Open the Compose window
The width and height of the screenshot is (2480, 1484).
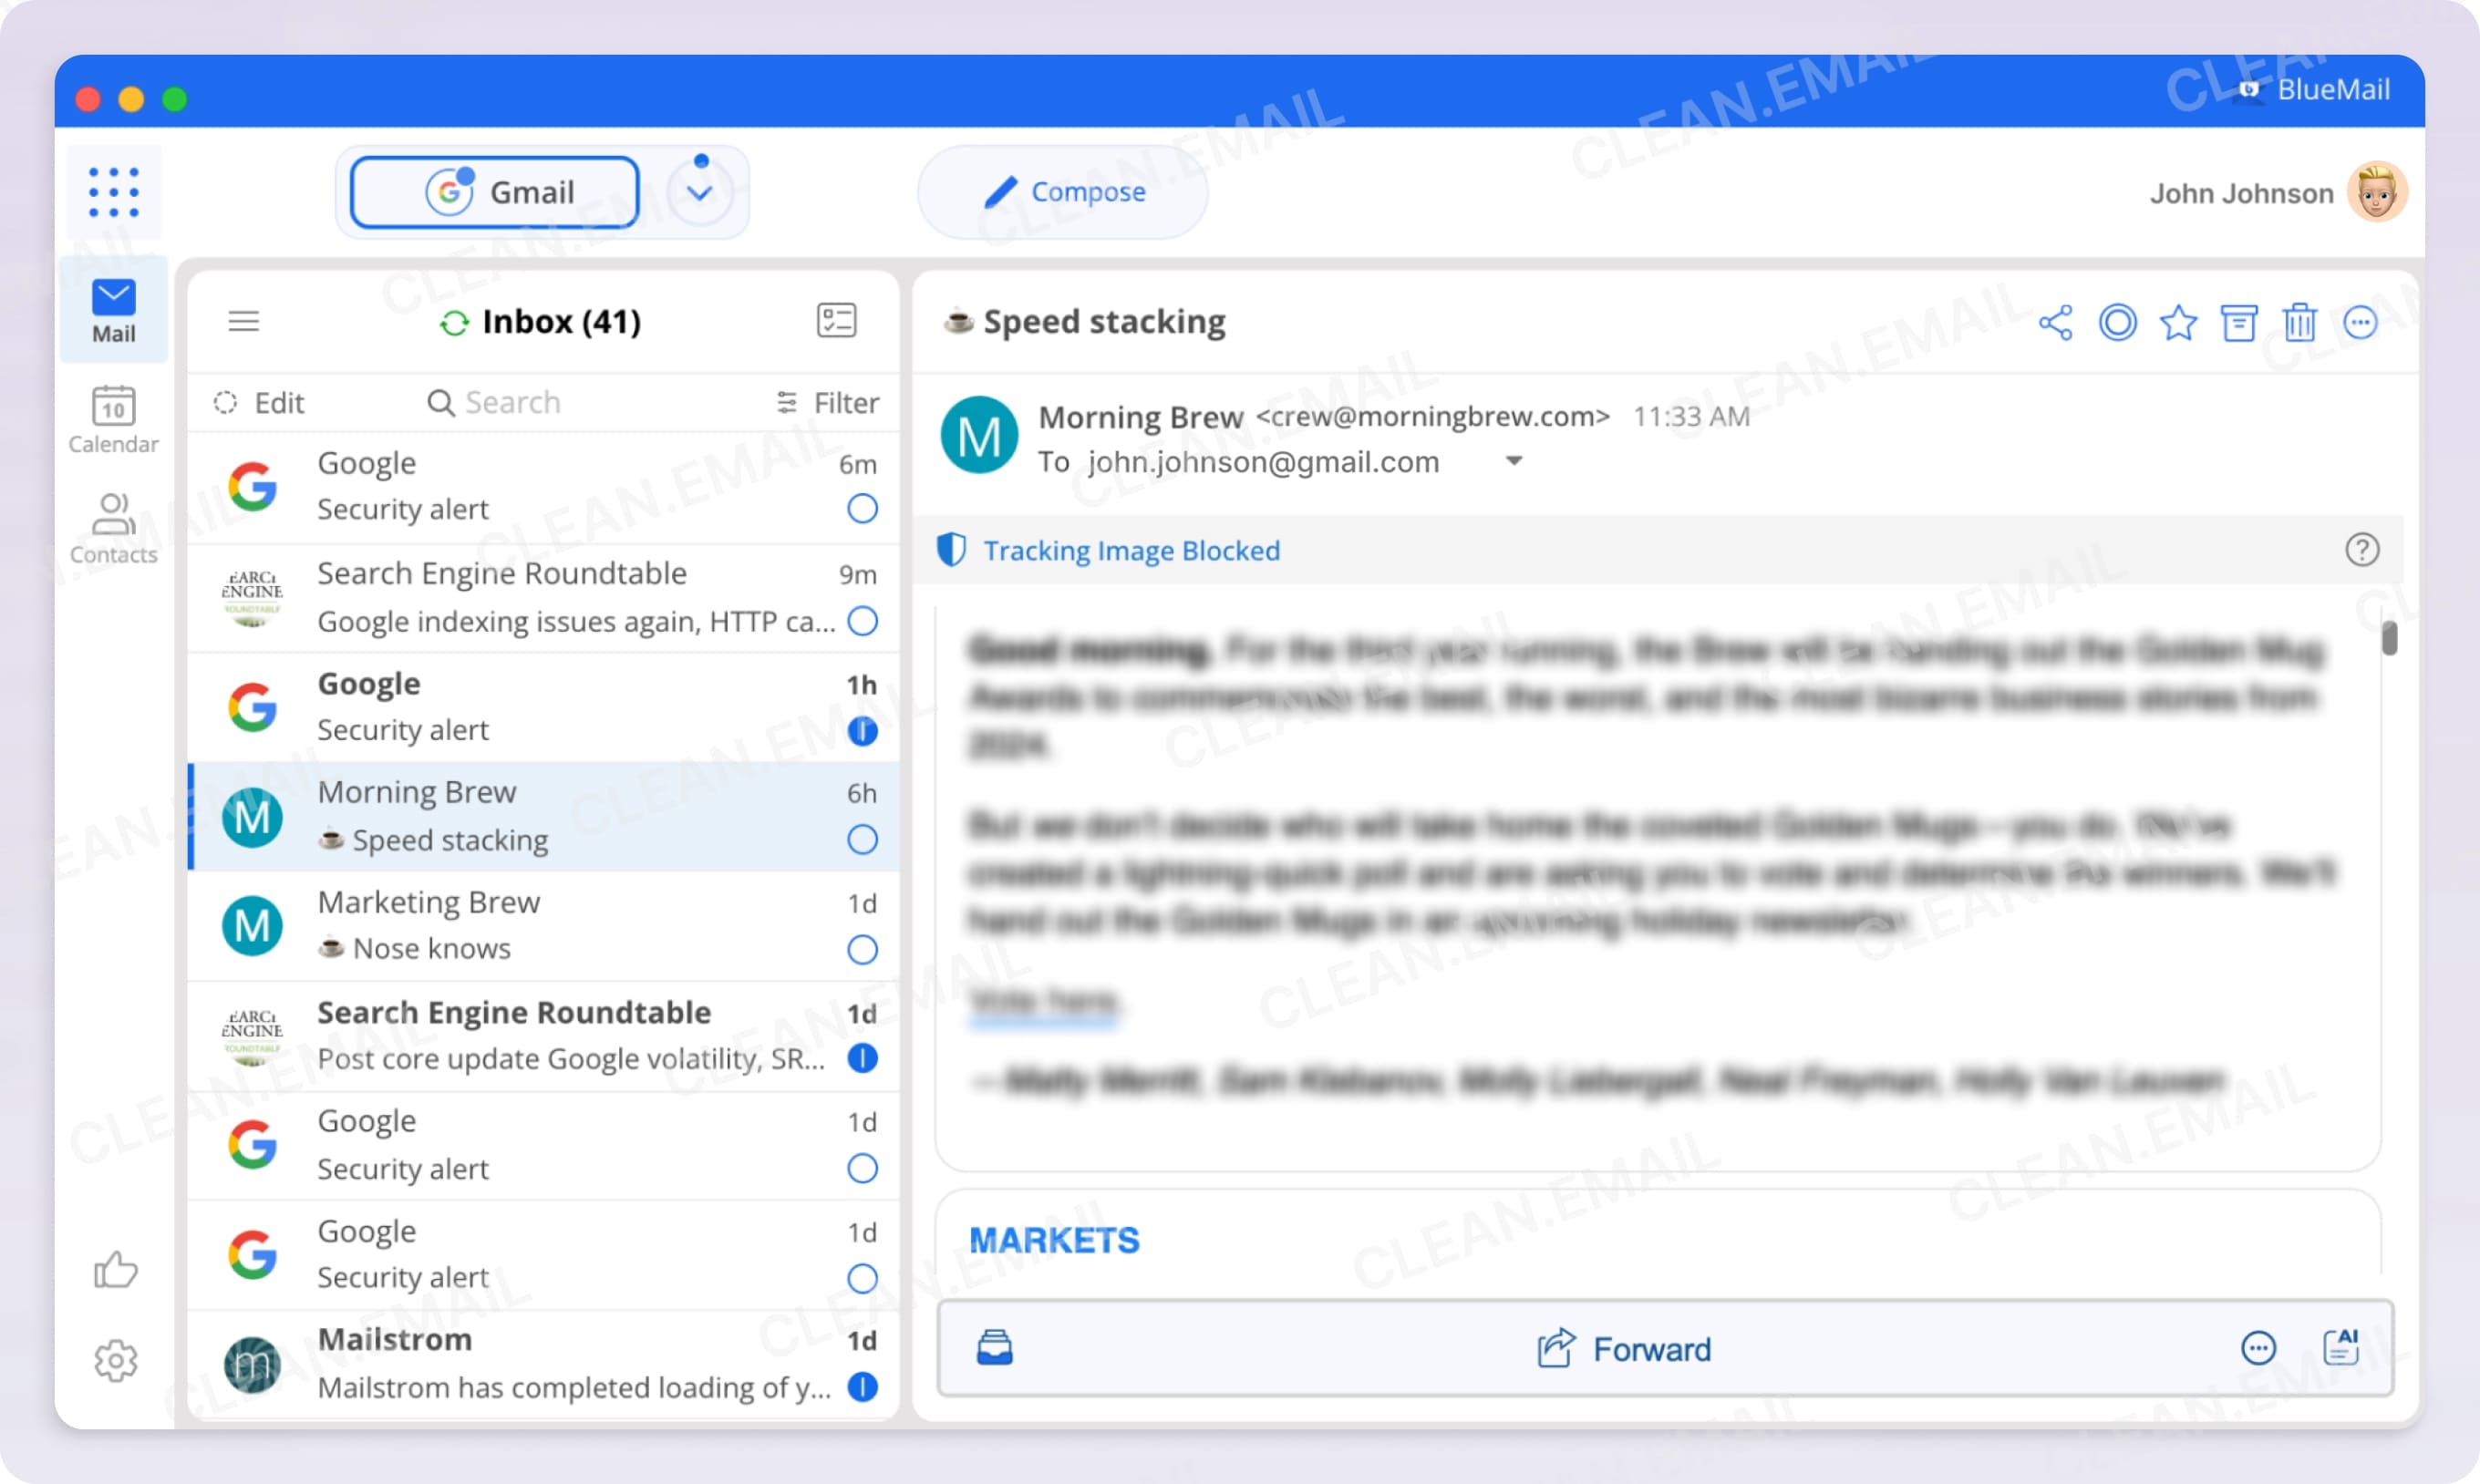coord(1062,191)
